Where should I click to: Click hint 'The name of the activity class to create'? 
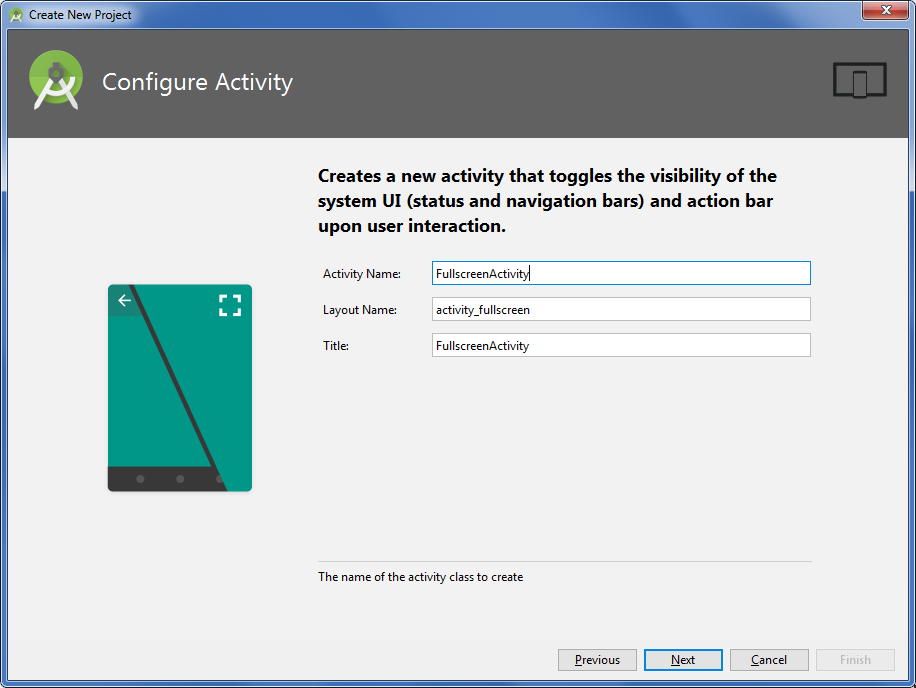[x=421, y=577]
